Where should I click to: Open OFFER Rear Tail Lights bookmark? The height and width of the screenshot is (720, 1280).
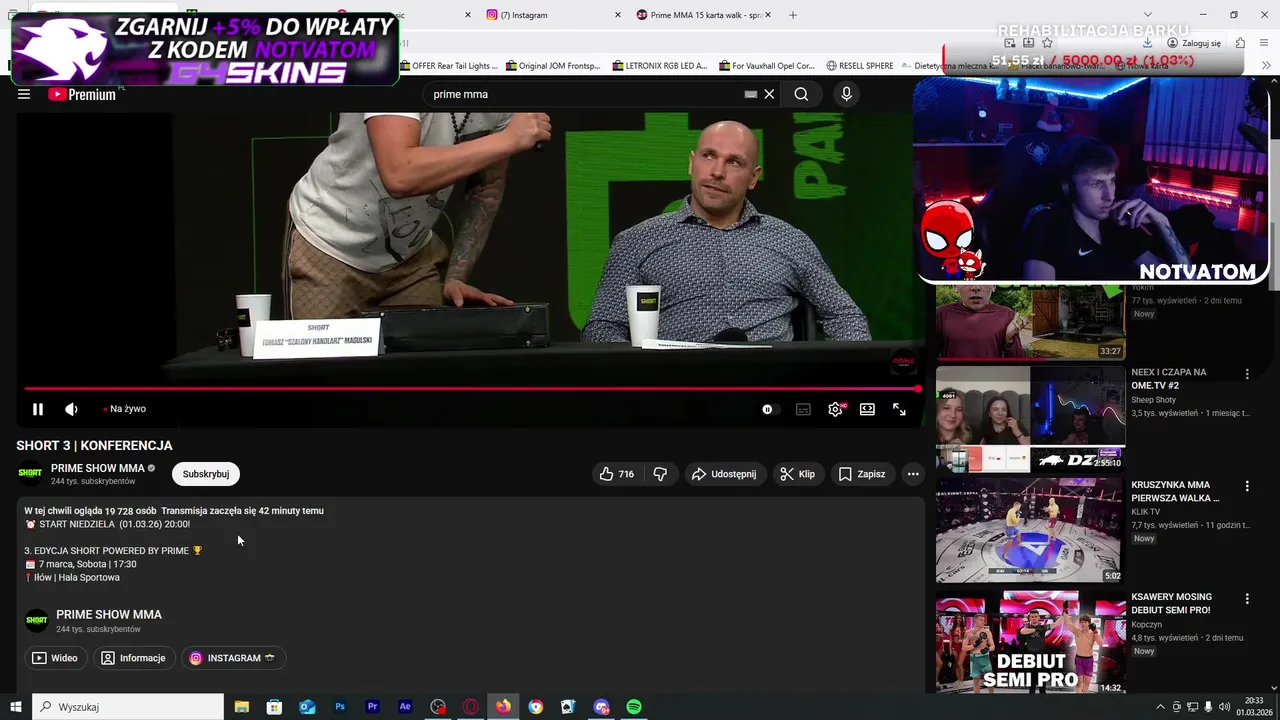(x=448, y=66)
